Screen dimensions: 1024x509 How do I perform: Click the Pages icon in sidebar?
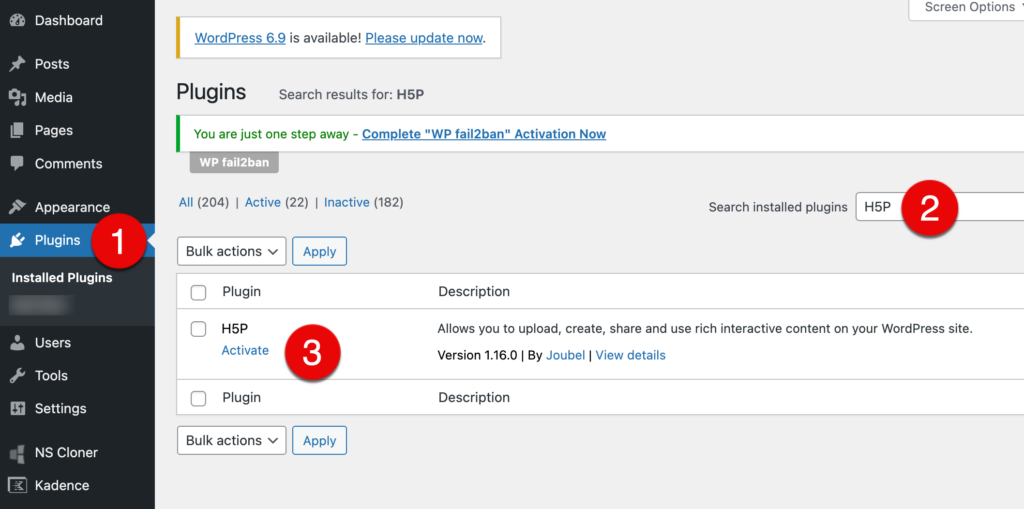pyautogui.click(x=17, y=130)
